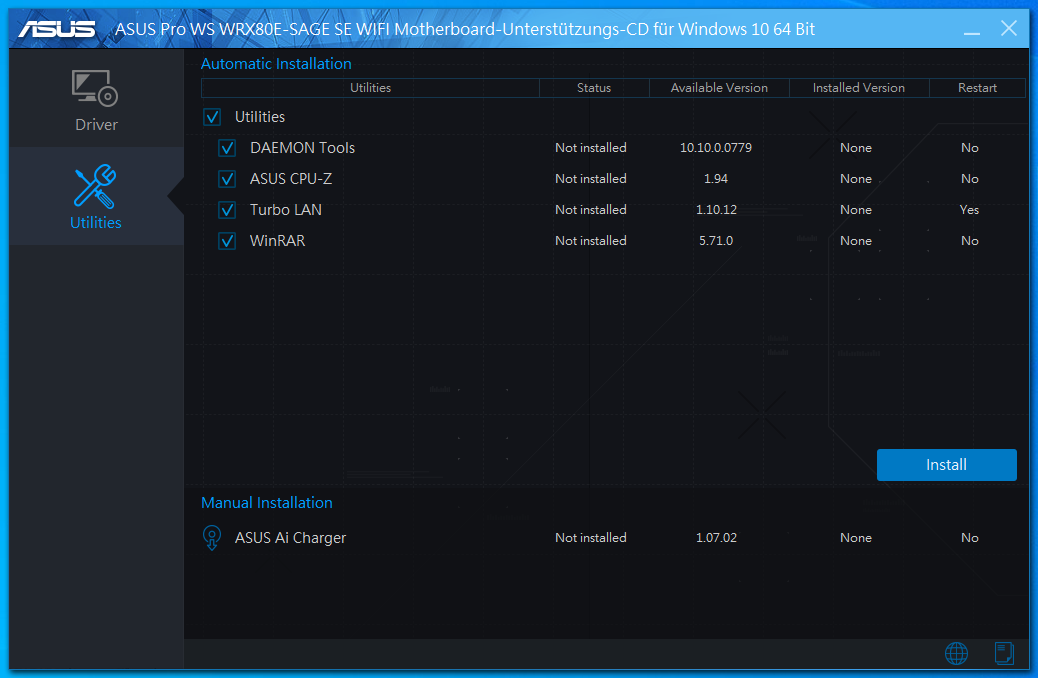Toggle the Utilities select-all checkbox
1038x678 pixels.
click(212, 117)
